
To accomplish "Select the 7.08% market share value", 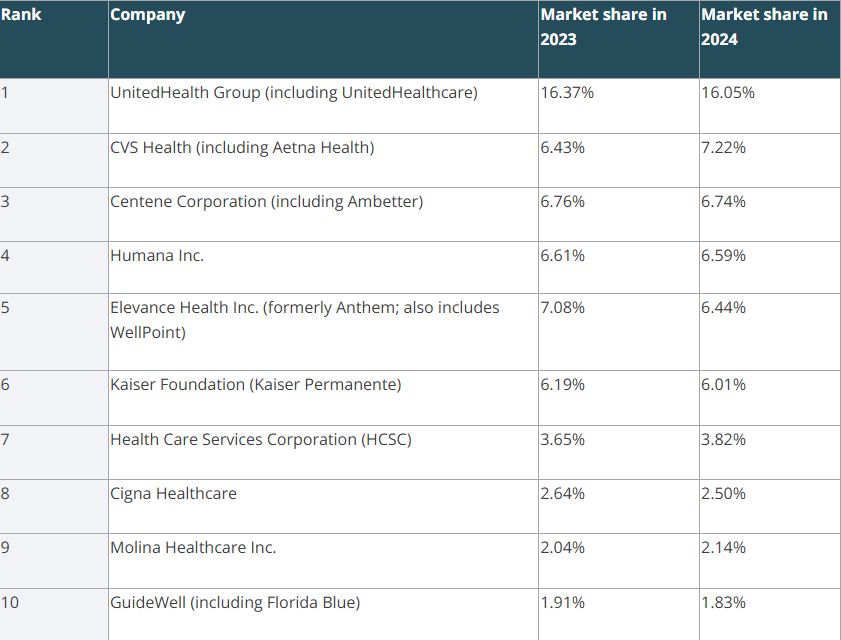I will pos(563,308).
